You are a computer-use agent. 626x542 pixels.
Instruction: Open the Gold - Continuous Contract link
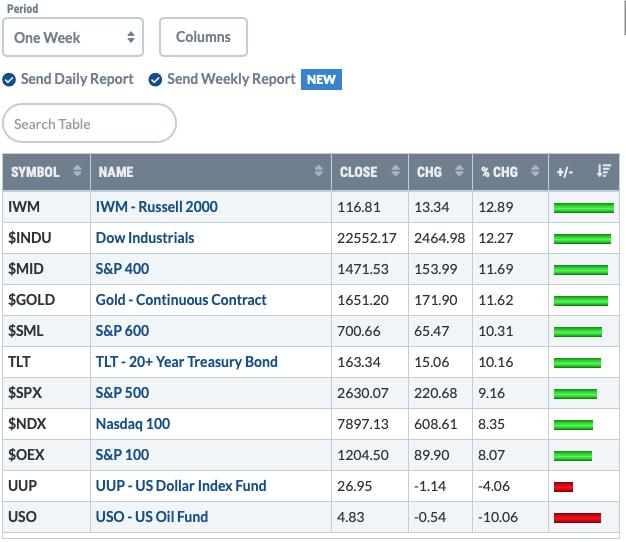tap(181, 300)
